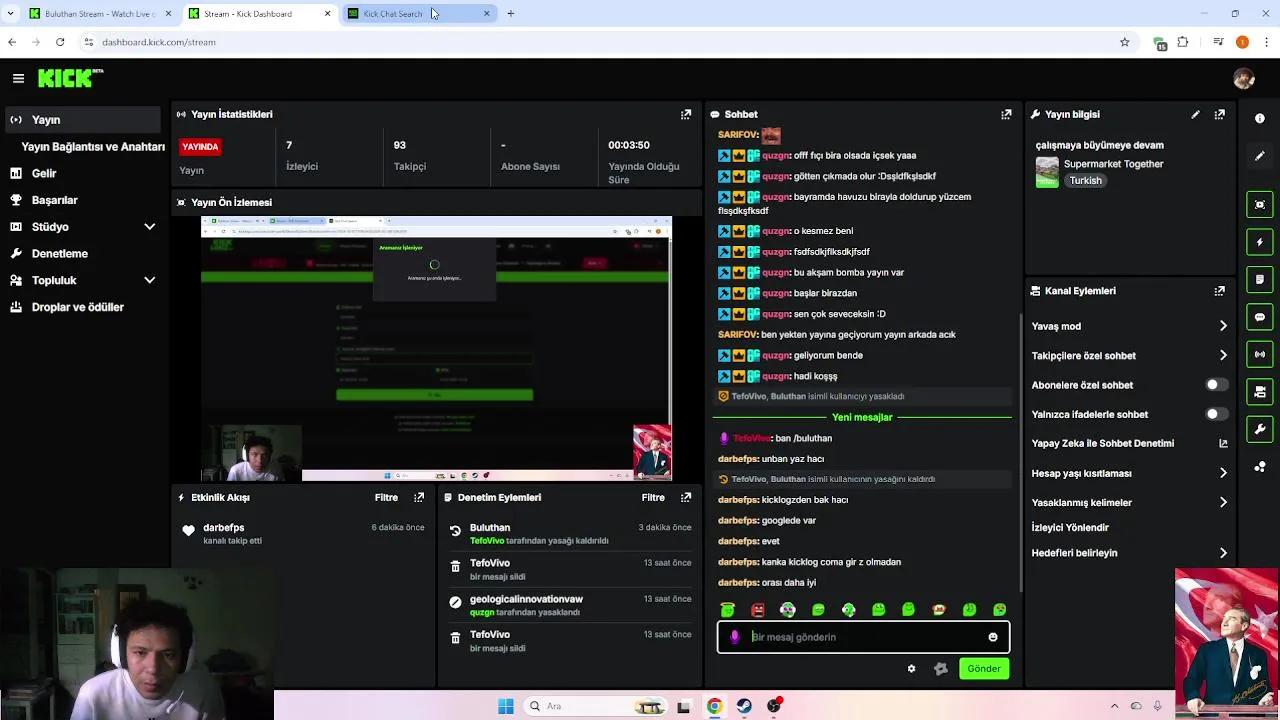Open the Filtre dropdown in Etkinlik Akışı
Screen dimensions: 1280x720
[x=386, y=497]
